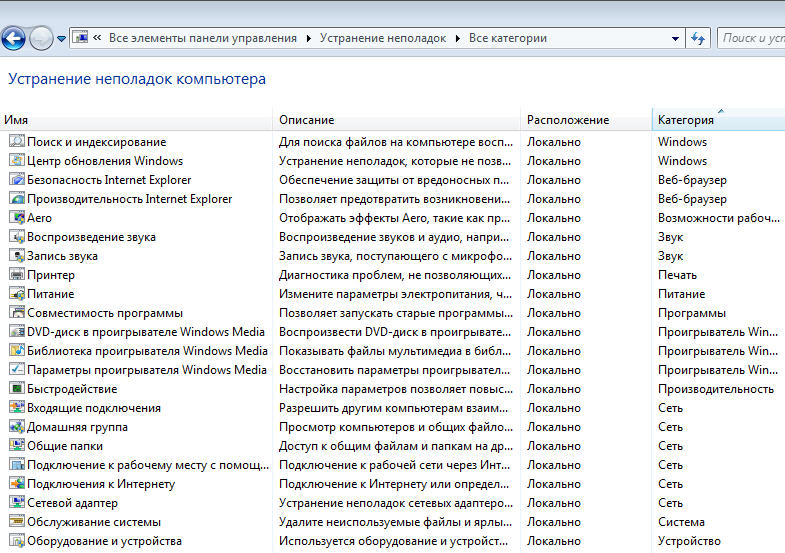Screen dimensions: 785x553
Task: Select 'Воспроизведение звука' name text
Action: point(91,237)
